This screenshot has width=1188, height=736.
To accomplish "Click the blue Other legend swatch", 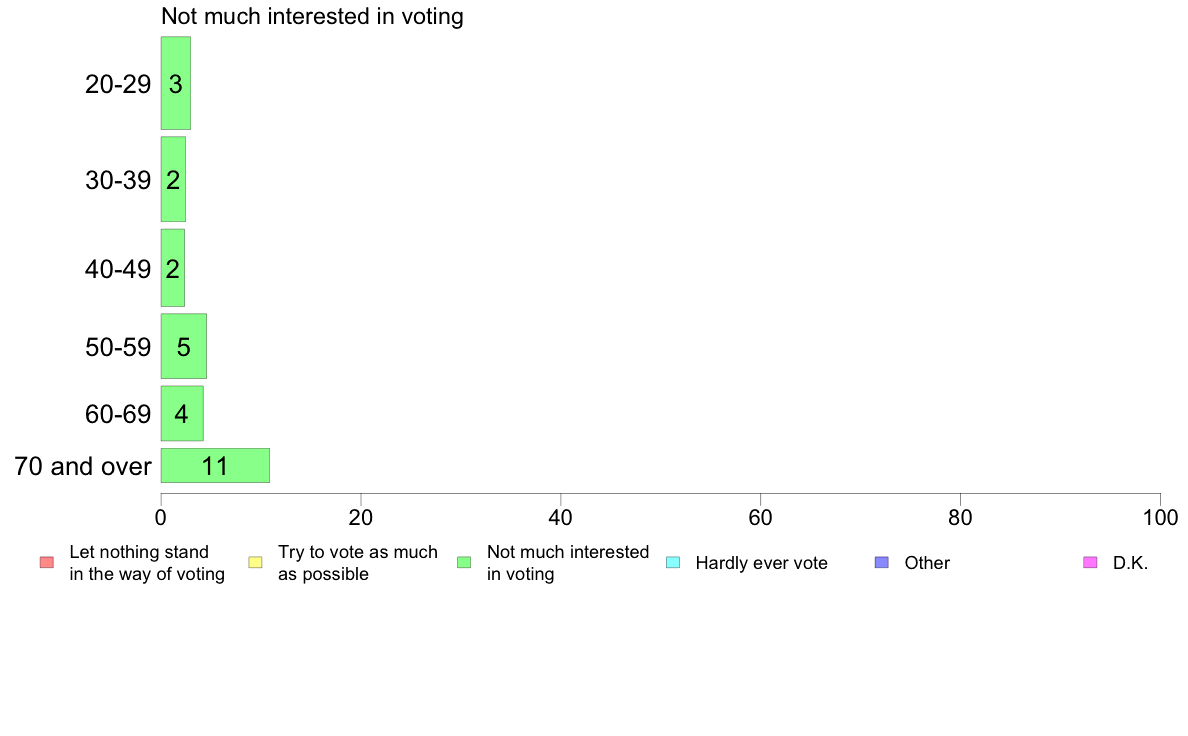I will pos(882,562).
